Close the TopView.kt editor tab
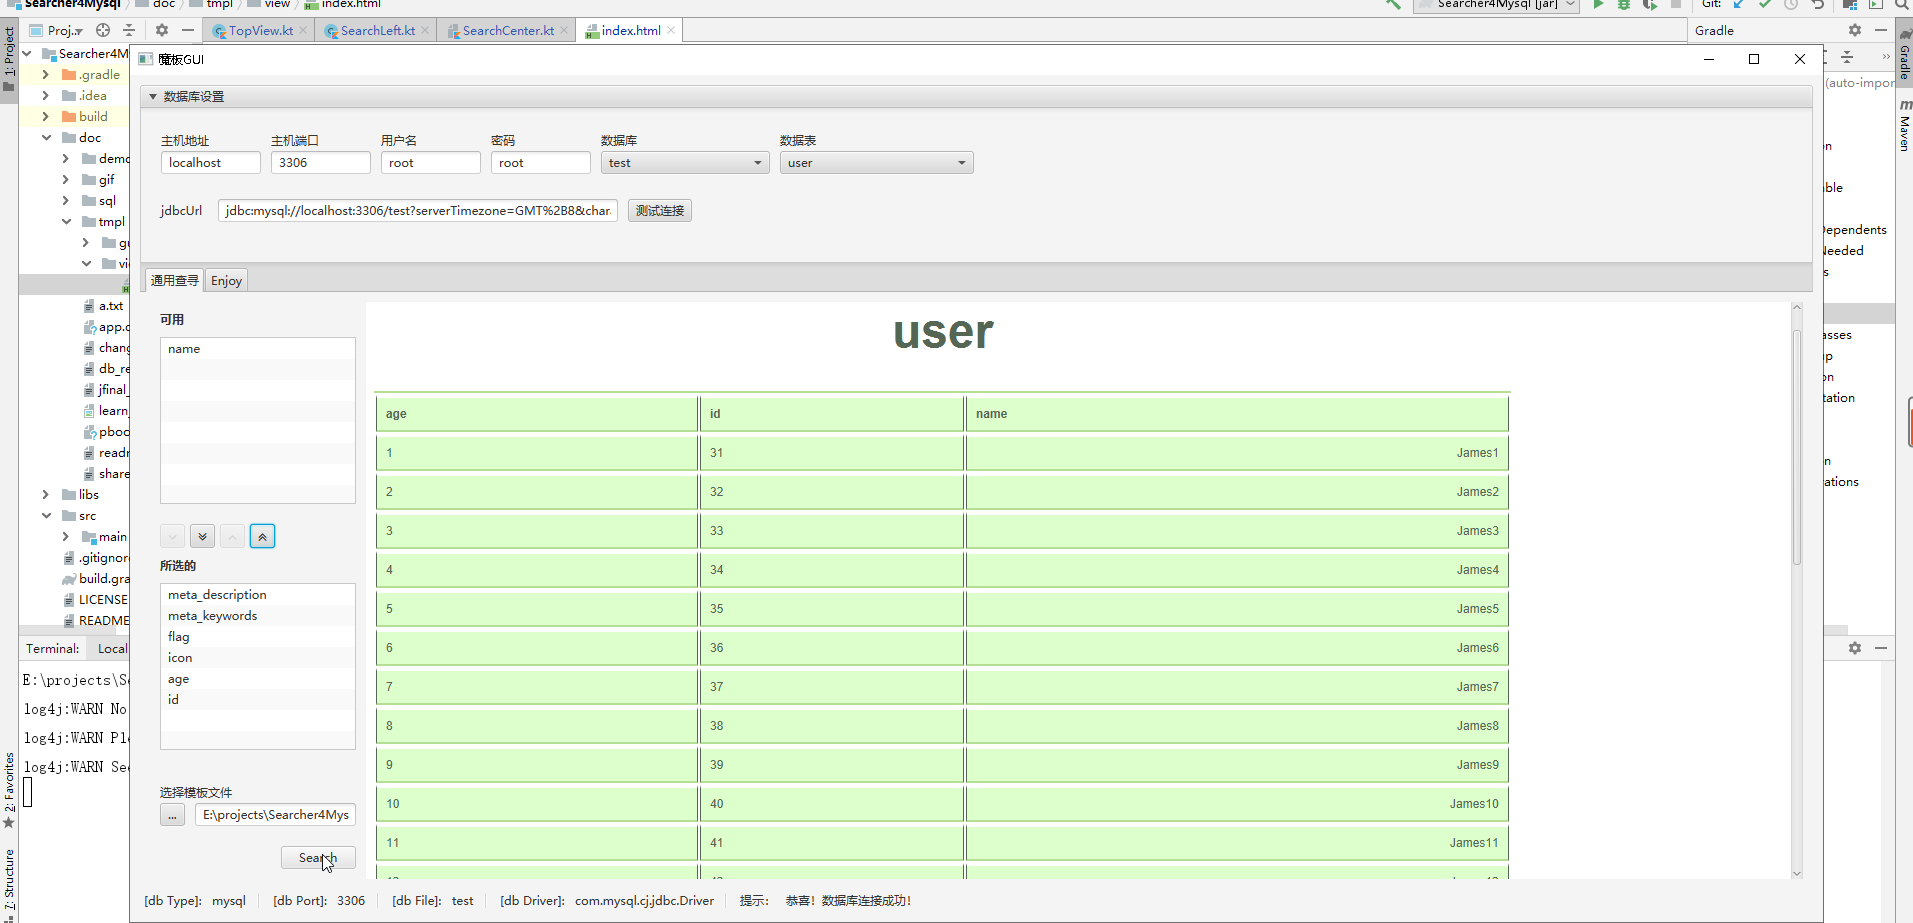Image resolution: width=1913 pixels, height=923 pixels. (303, 30)
